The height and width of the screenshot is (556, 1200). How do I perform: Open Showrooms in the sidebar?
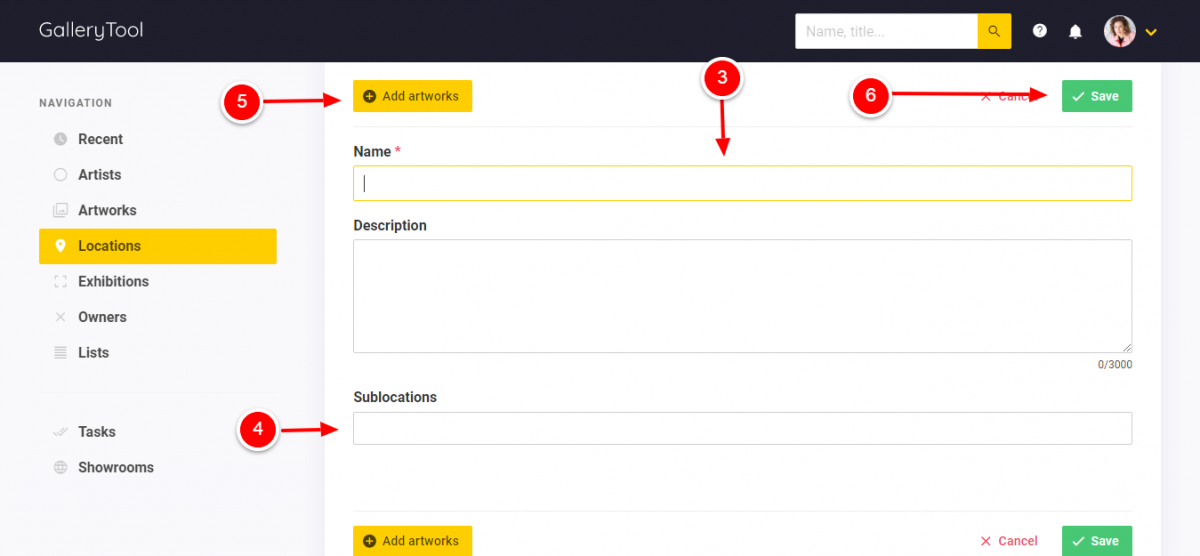tap(116, 468)
